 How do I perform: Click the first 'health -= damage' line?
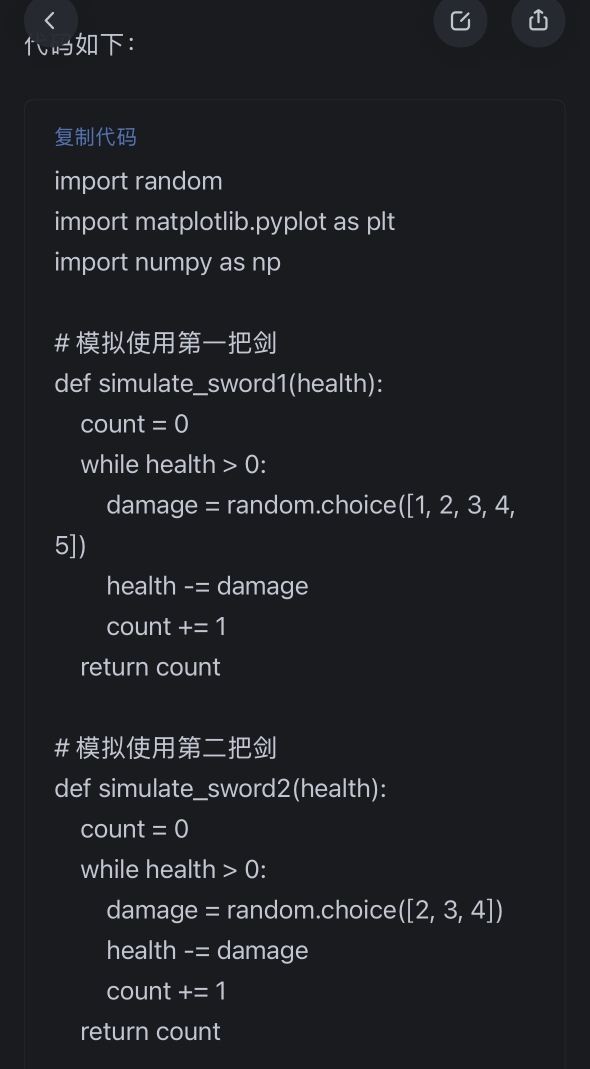point(207,586)
